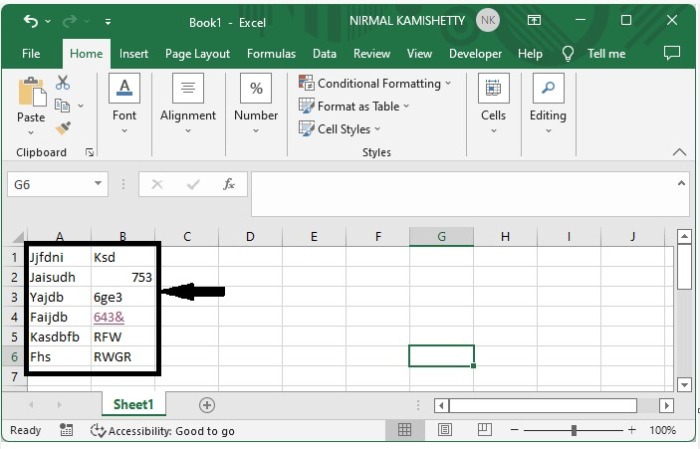Select the Format Painter brush
700x449 pixels.
tap(63, 128)
